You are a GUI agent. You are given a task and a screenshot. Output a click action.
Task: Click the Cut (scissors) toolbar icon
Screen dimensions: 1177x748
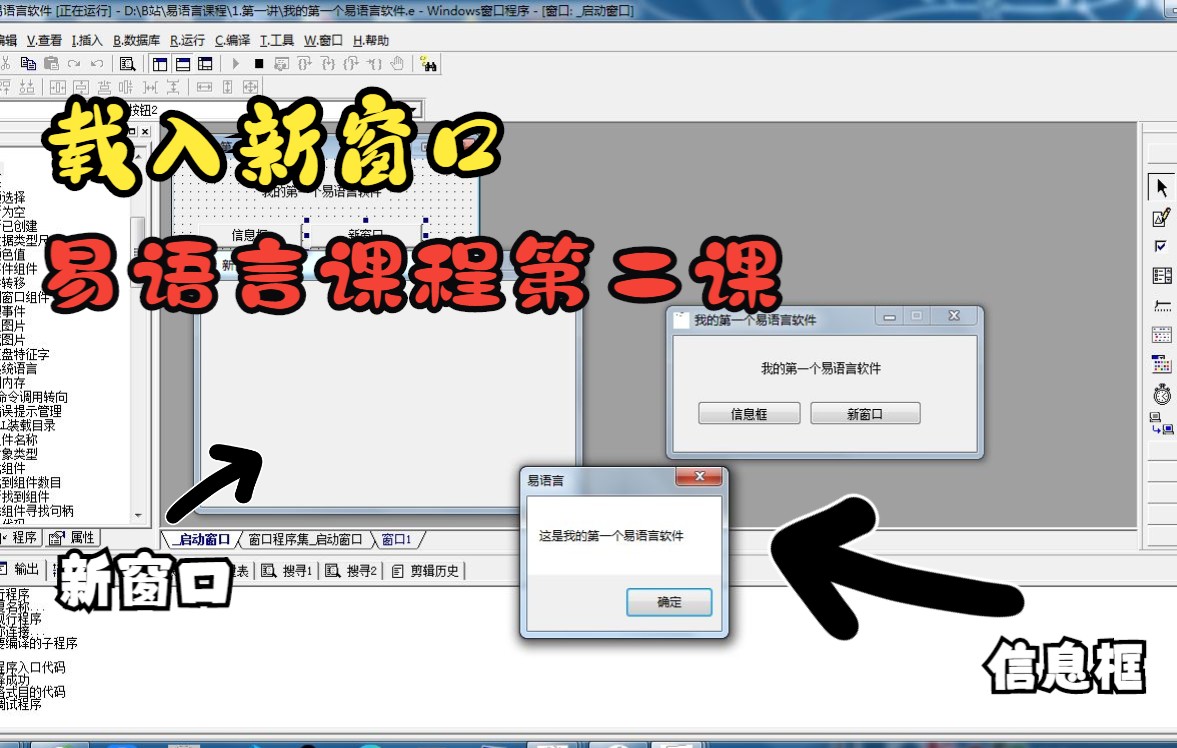click(x=8, y=63)
